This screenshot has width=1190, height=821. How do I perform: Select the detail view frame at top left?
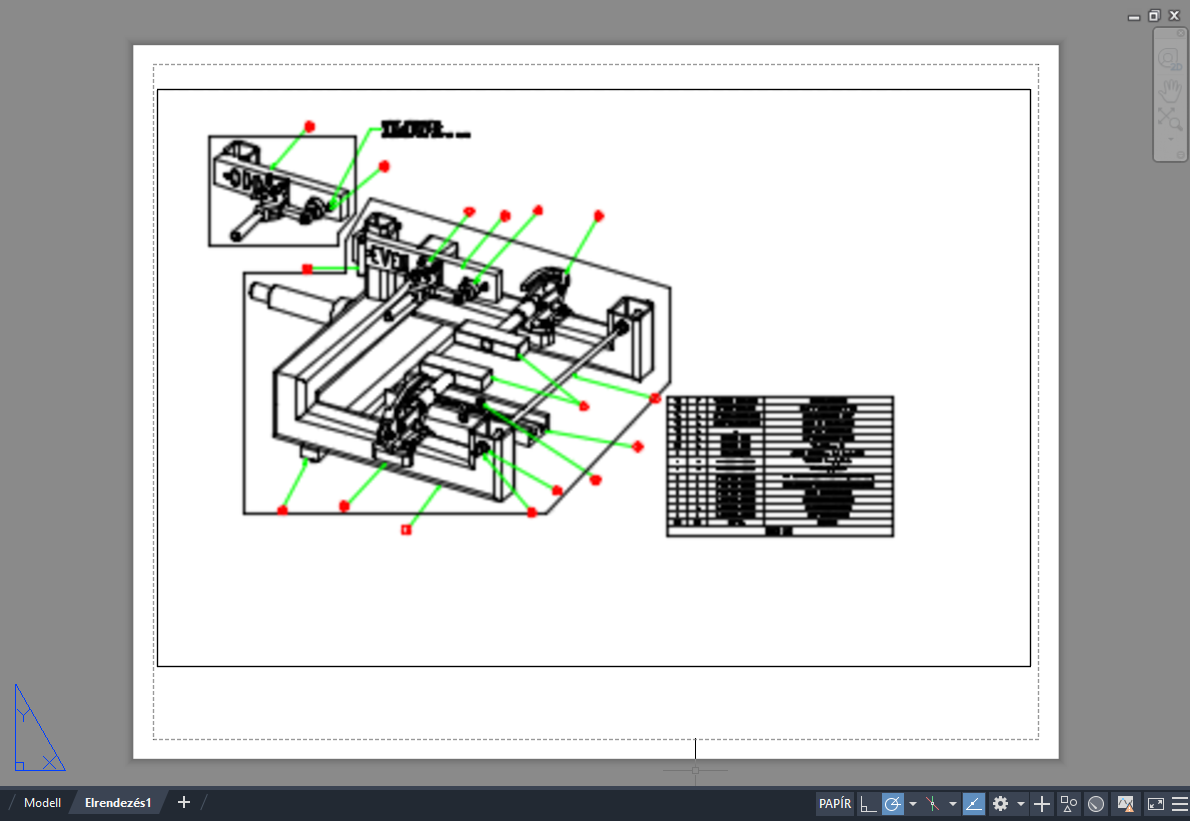point(282,190)
